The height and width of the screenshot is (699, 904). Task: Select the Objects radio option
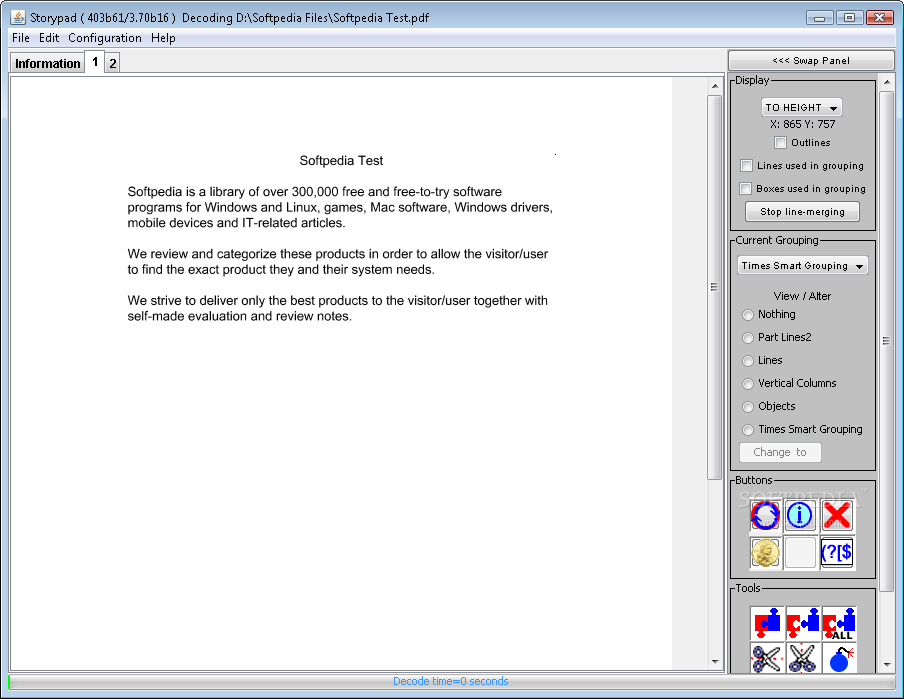pyautogui.click(x=748, y=407)
